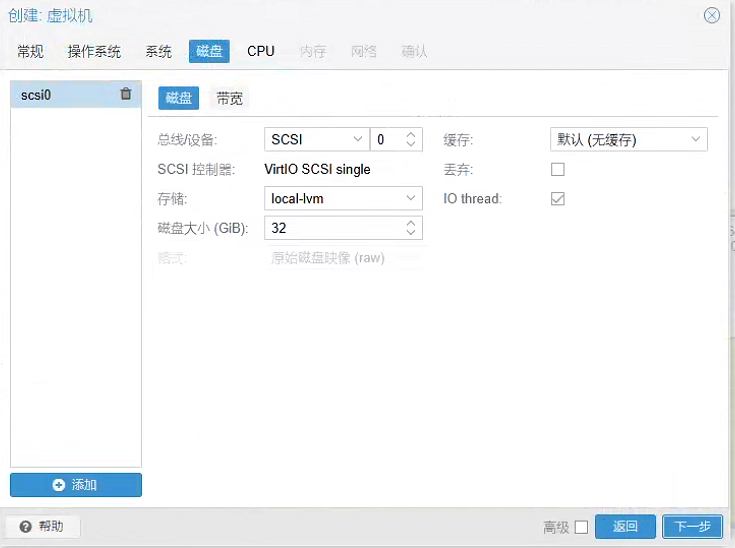Open the 确认 confirm tab

(414, 51)
